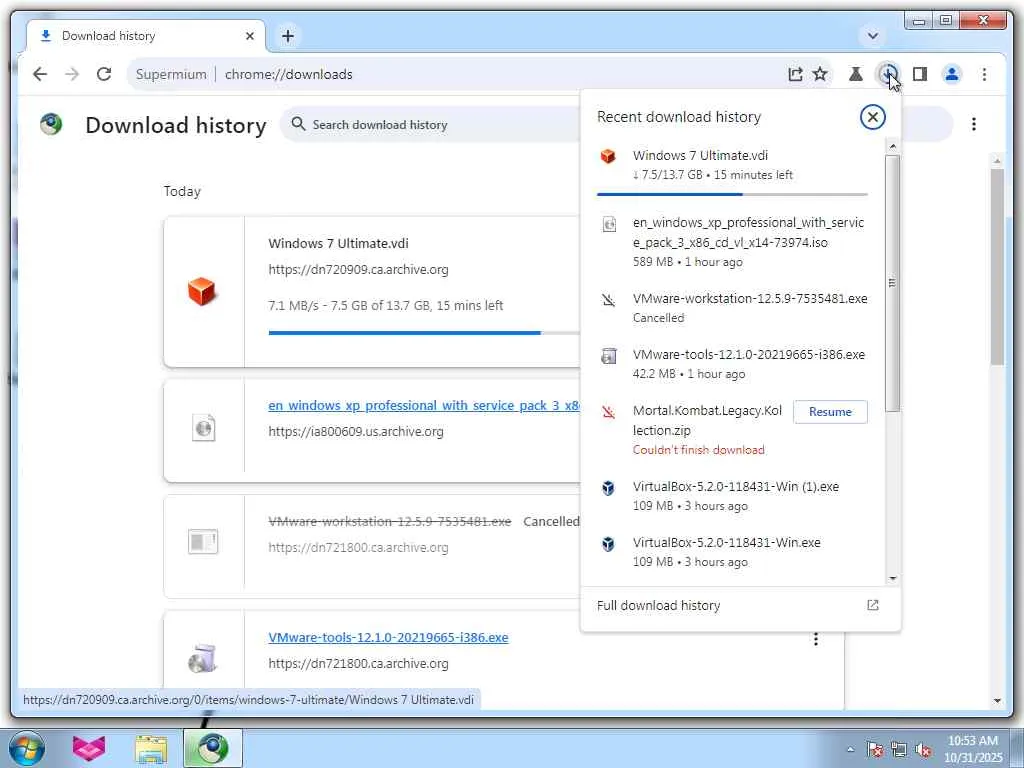Open the profile avatar menu
This screenshot has width=1024, height=768.
coord(952,74)
